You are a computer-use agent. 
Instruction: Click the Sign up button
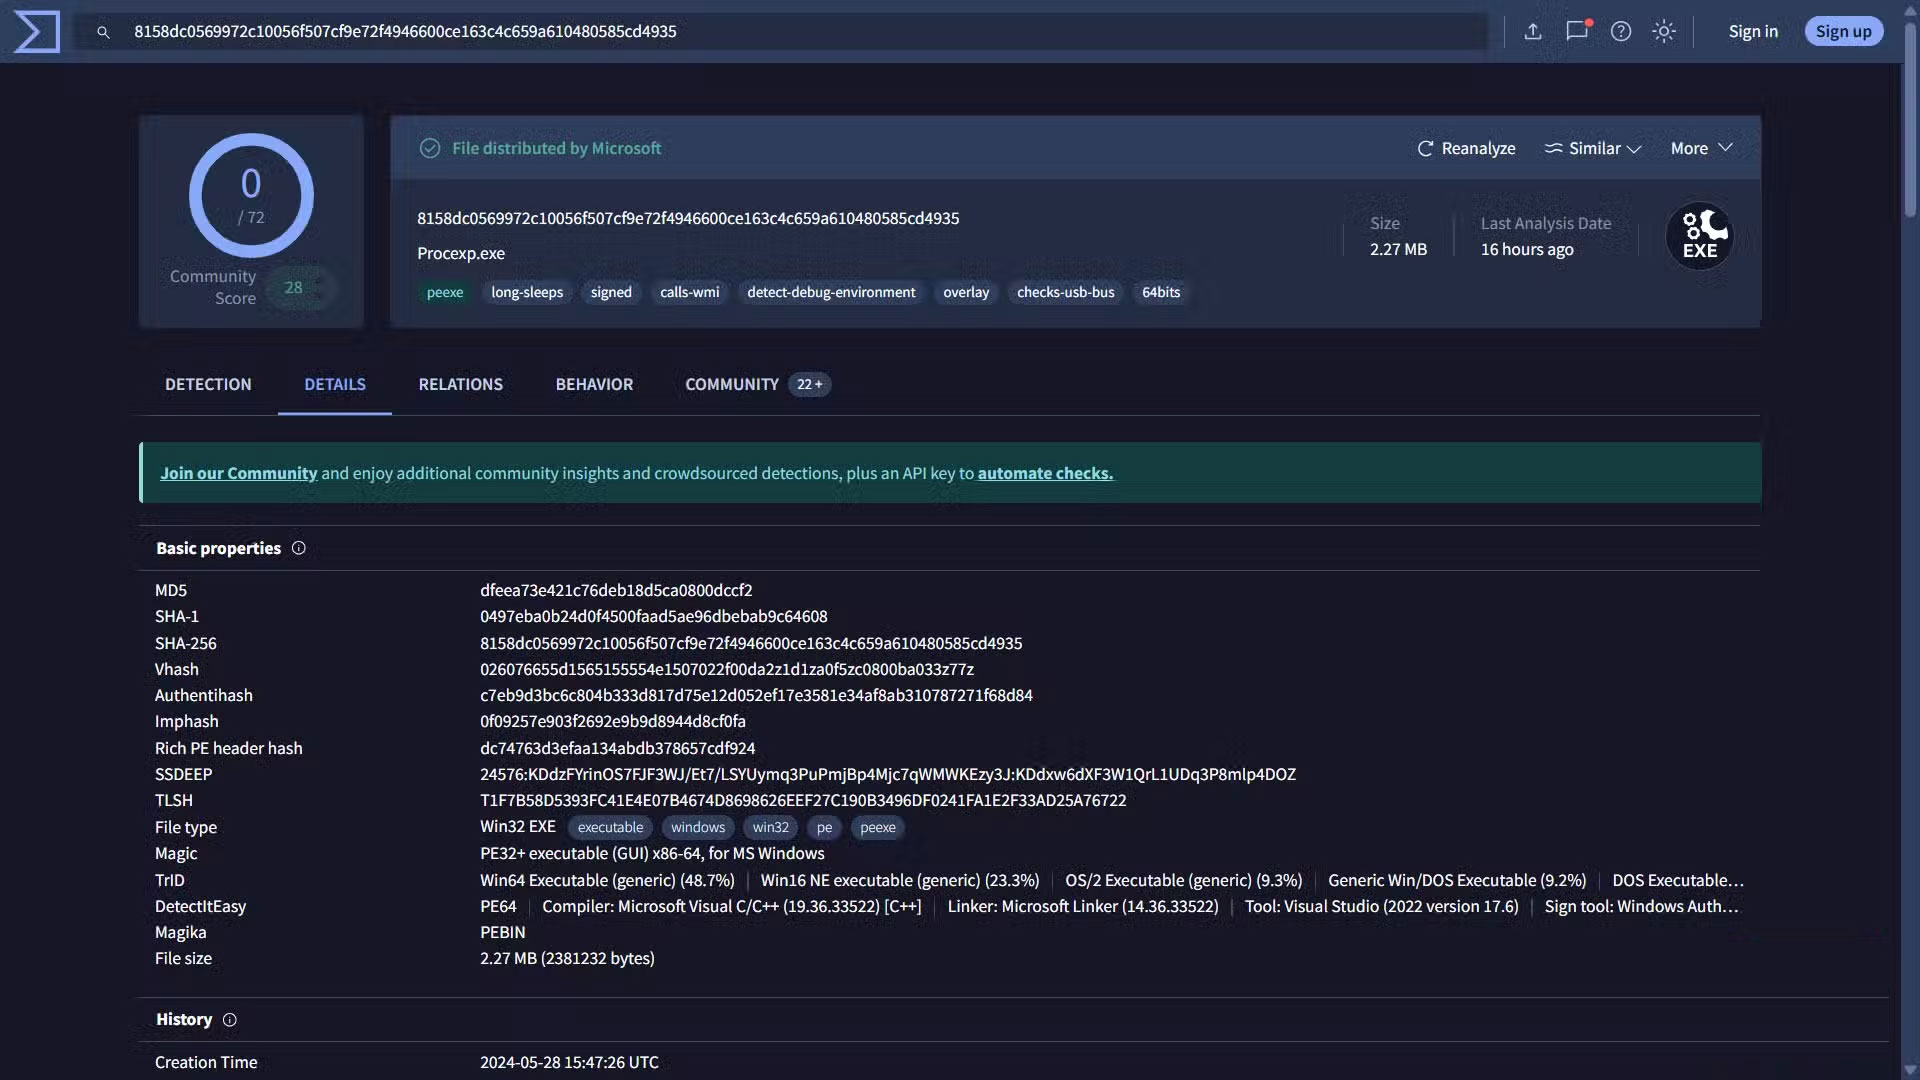(x=1843, y=32)
